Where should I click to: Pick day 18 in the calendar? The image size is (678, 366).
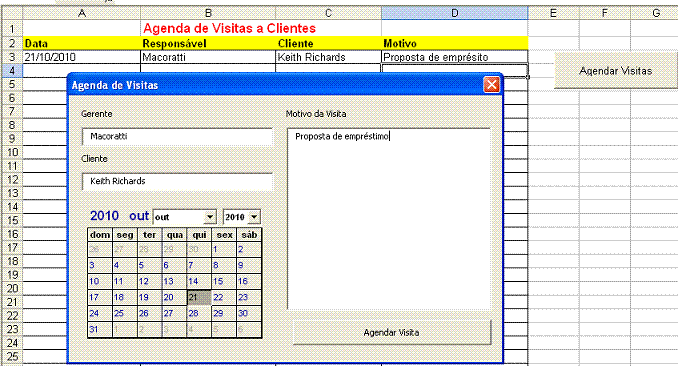[125, 298]
